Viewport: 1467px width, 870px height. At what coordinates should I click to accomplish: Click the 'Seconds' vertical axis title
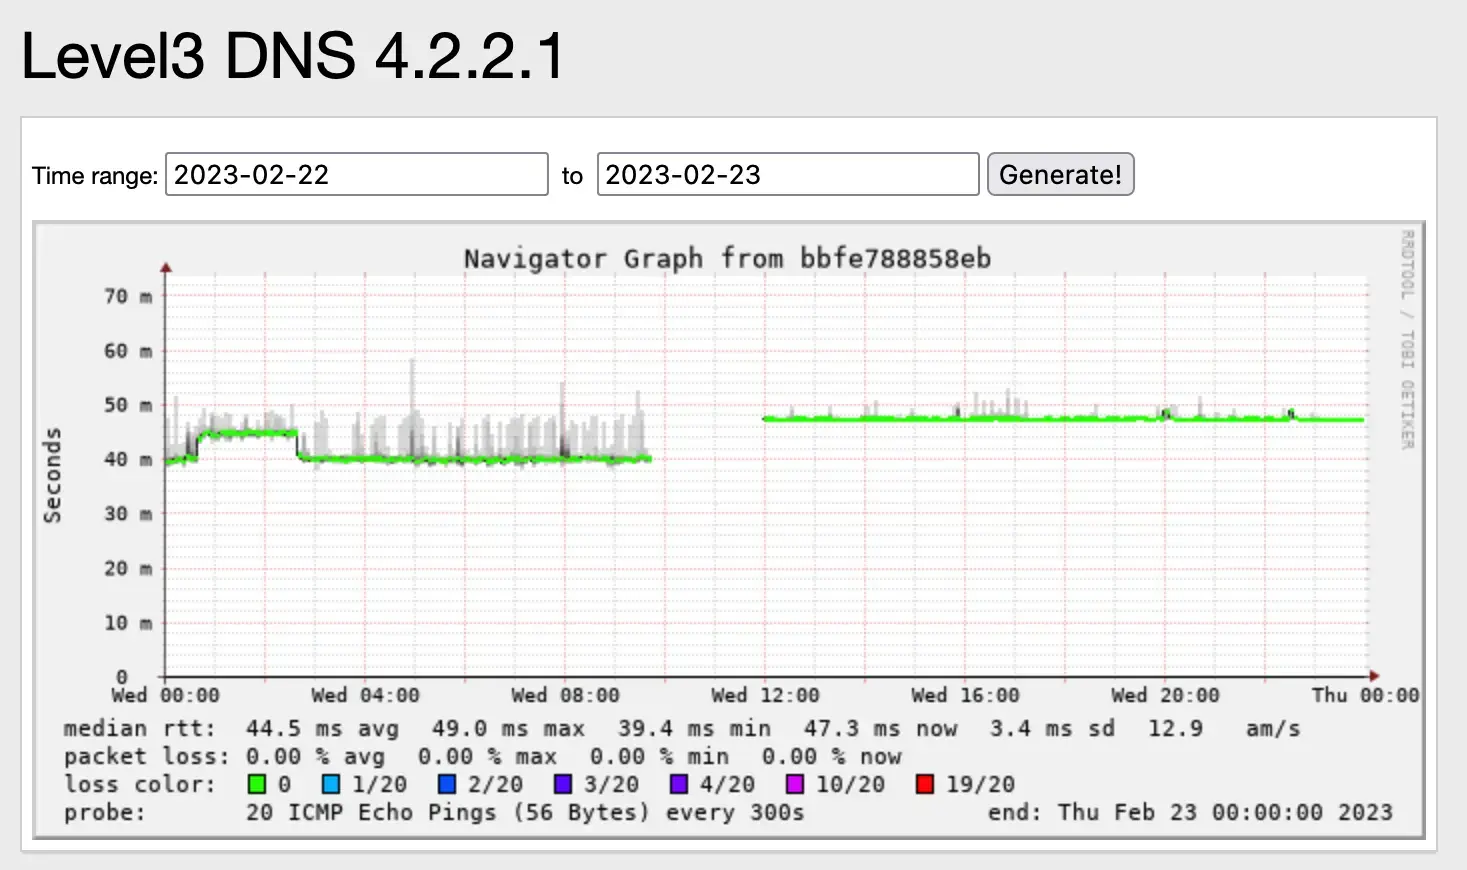[x=52, y=475]
